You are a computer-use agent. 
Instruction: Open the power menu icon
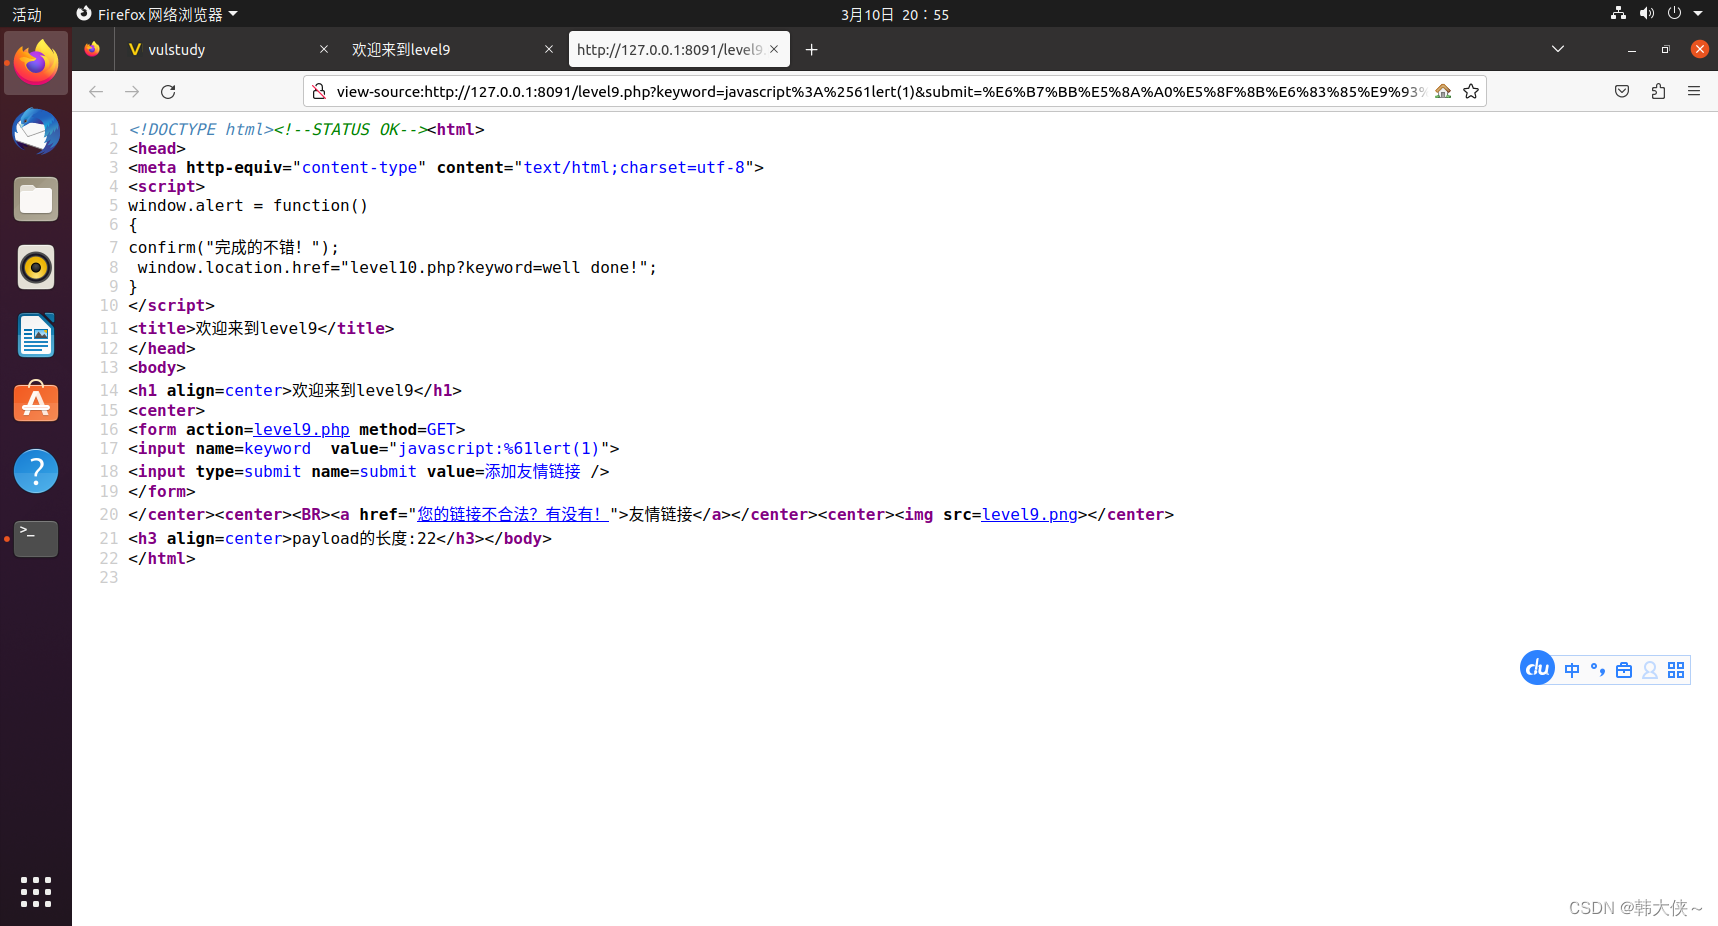coord(1674,13)
